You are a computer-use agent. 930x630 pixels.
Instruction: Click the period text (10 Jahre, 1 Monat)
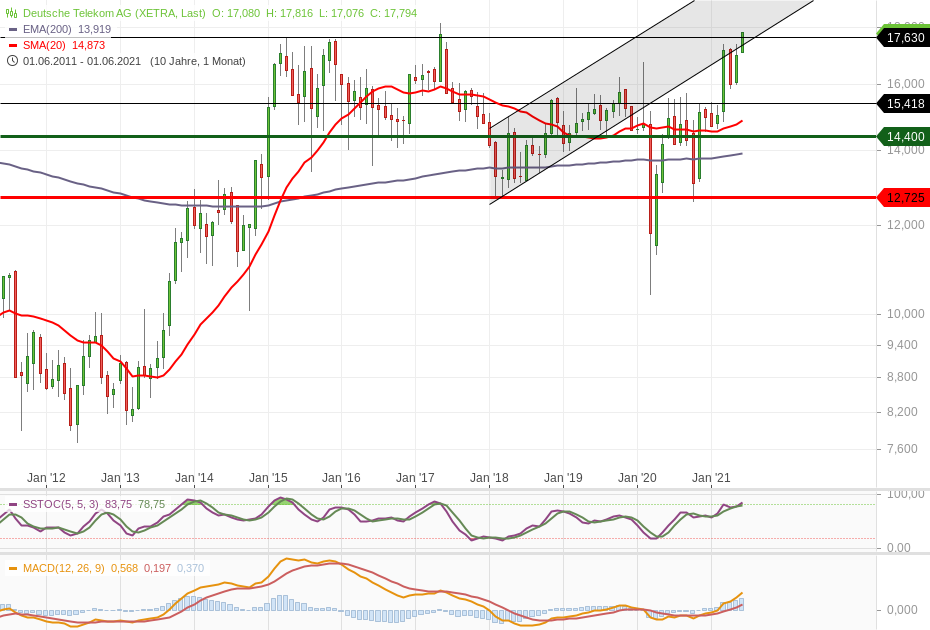198,61
